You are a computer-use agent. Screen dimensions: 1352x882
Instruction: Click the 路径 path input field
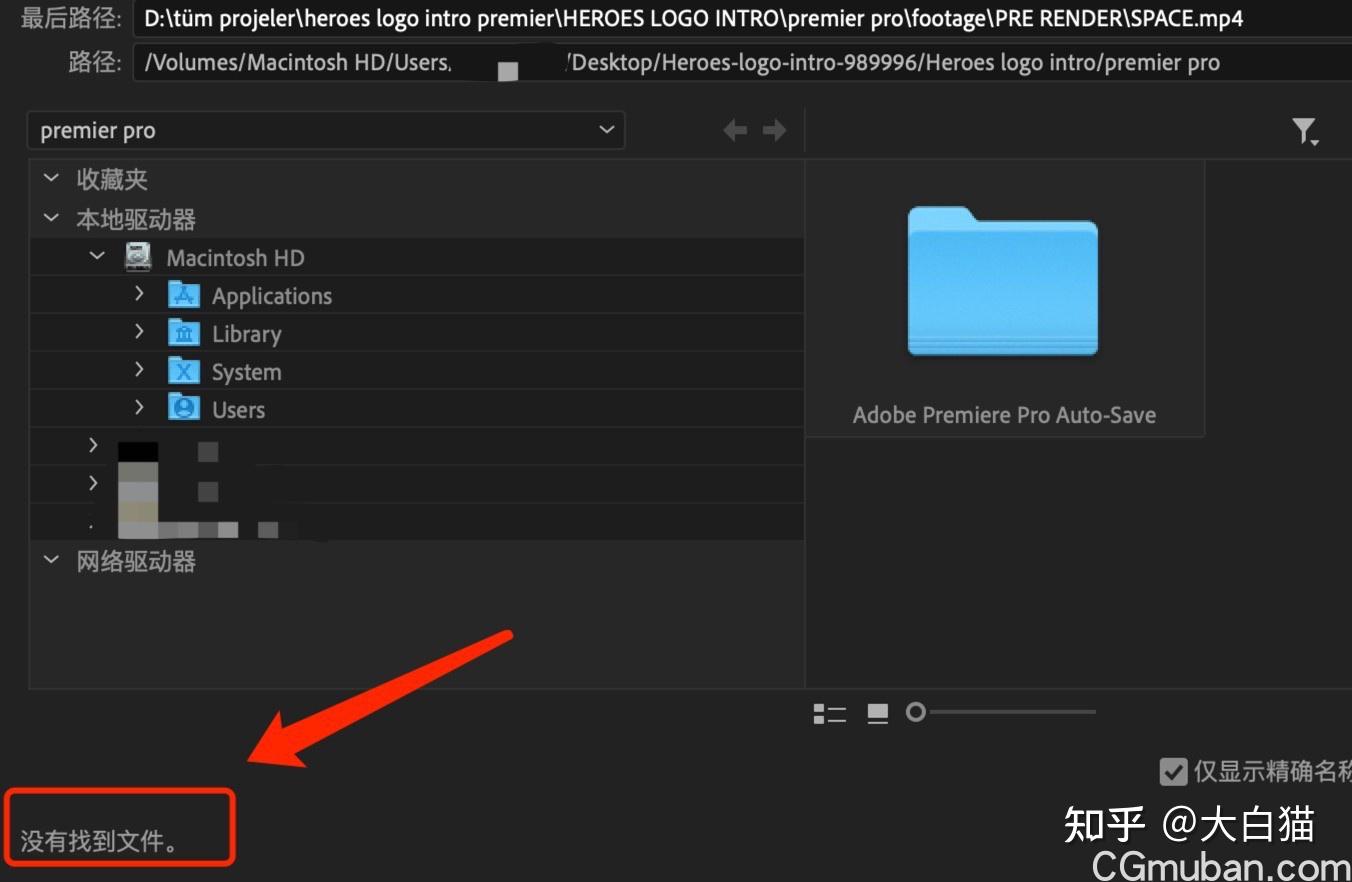pyautogui.click(x=742, y=63)
